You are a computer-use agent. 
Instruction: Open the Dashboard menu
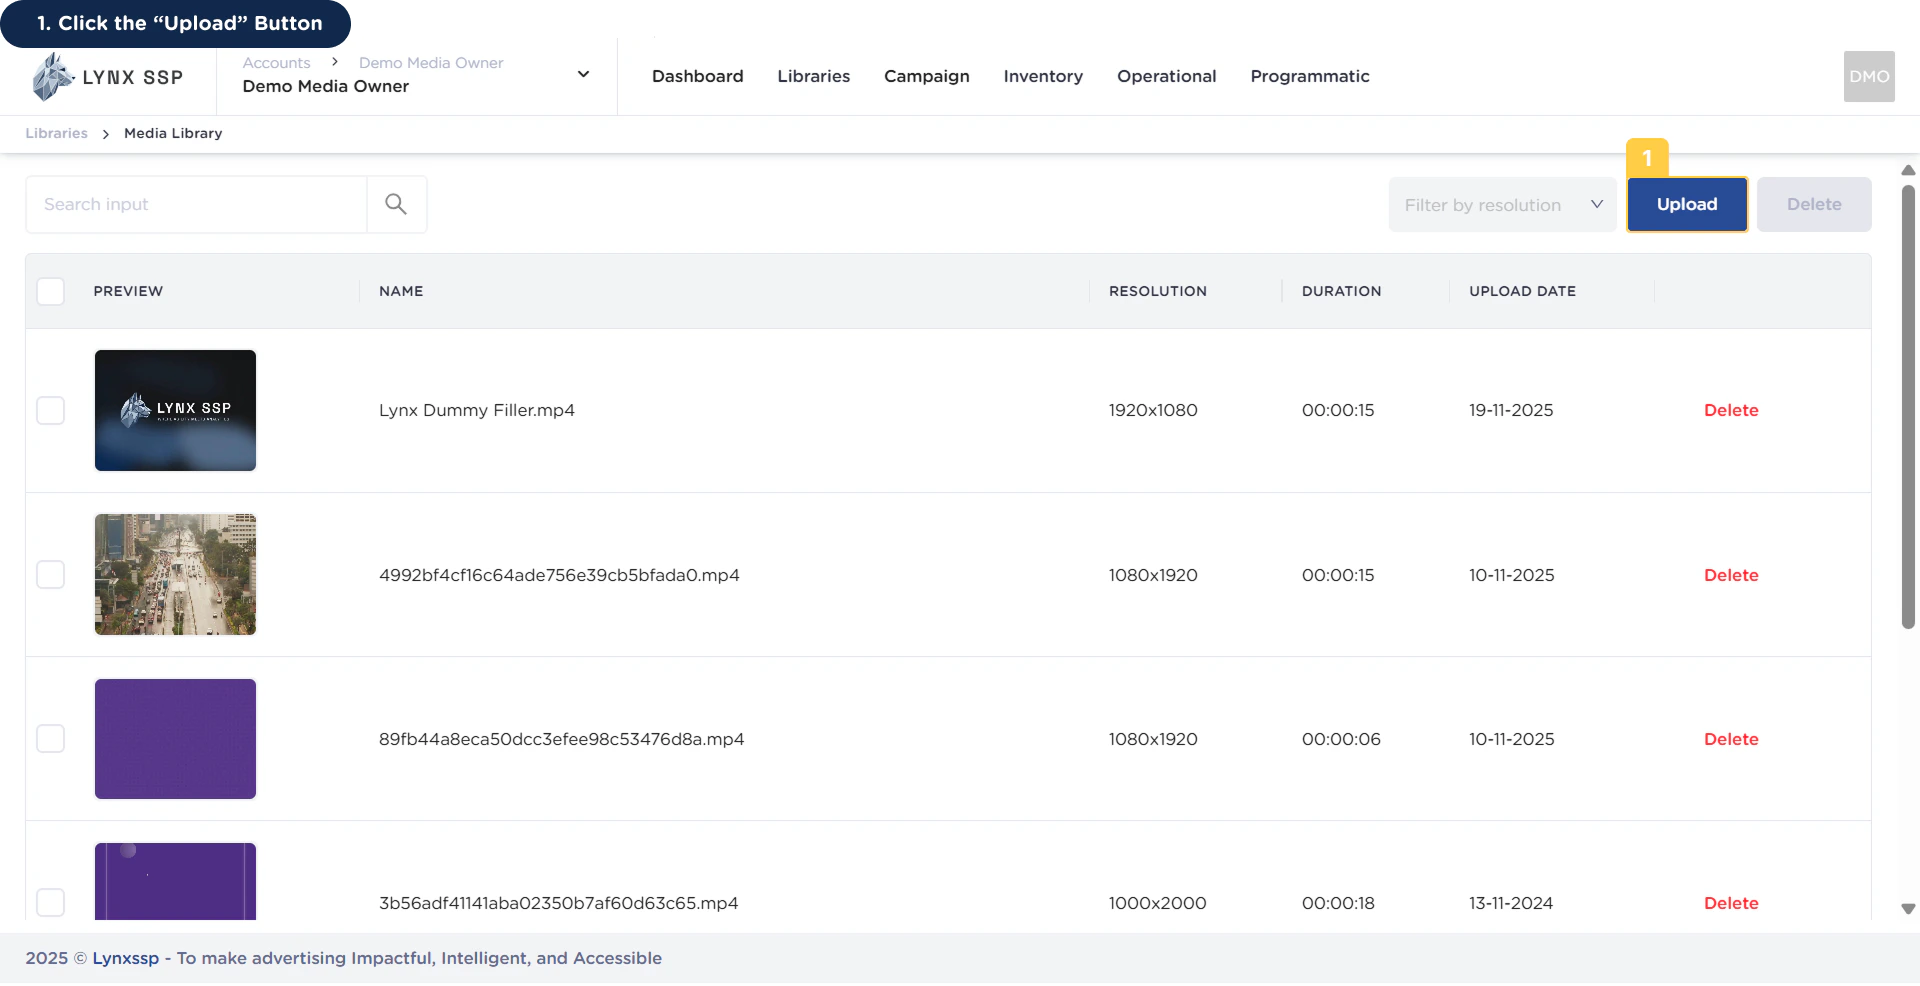[x=697, y=76]
